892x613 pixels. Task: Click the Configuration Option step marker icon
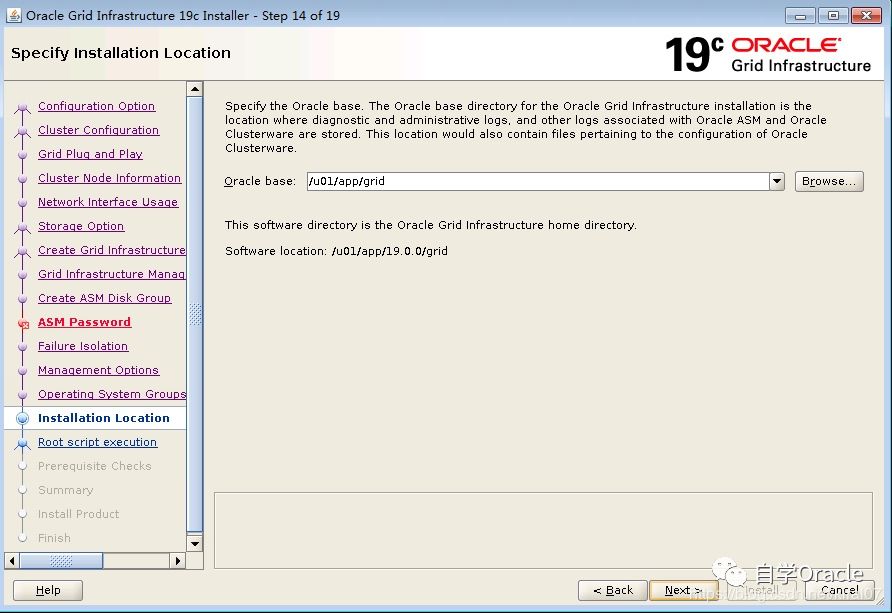[x=22, y=107]
